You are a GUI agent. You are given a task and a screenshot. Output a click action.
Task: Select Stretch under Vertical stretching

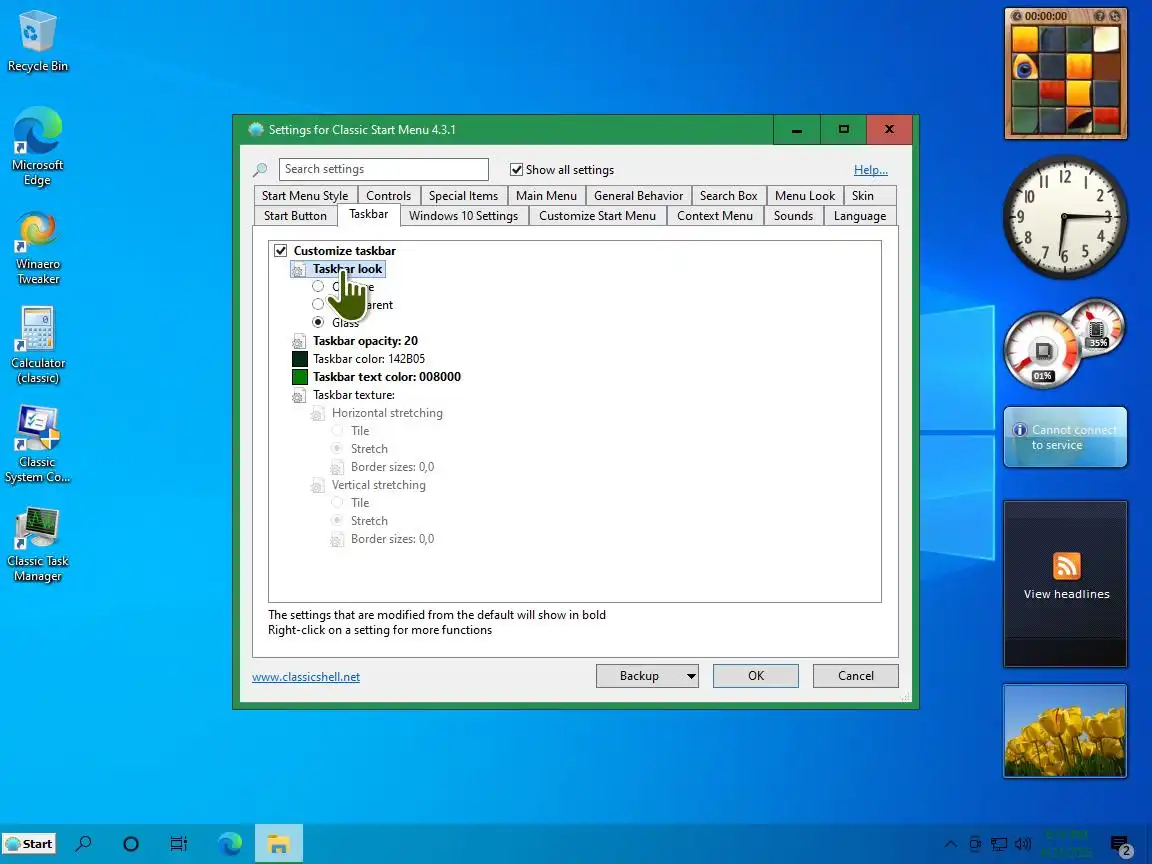336,520
